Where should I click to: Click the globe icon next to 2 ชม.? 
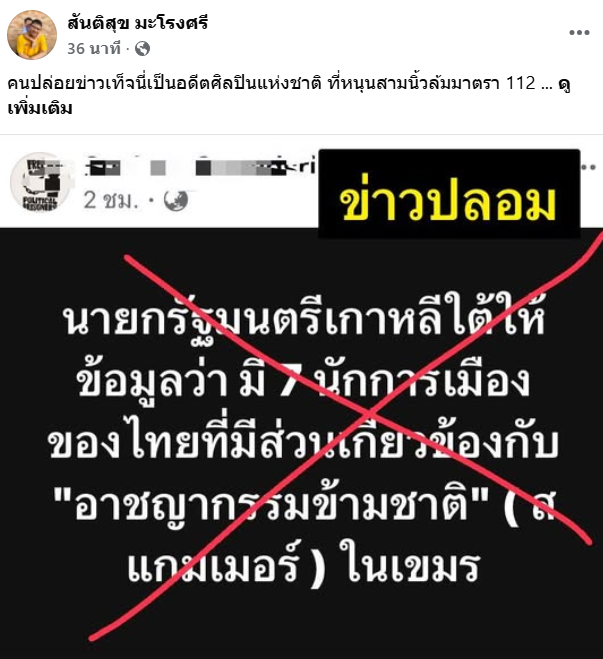176,200
